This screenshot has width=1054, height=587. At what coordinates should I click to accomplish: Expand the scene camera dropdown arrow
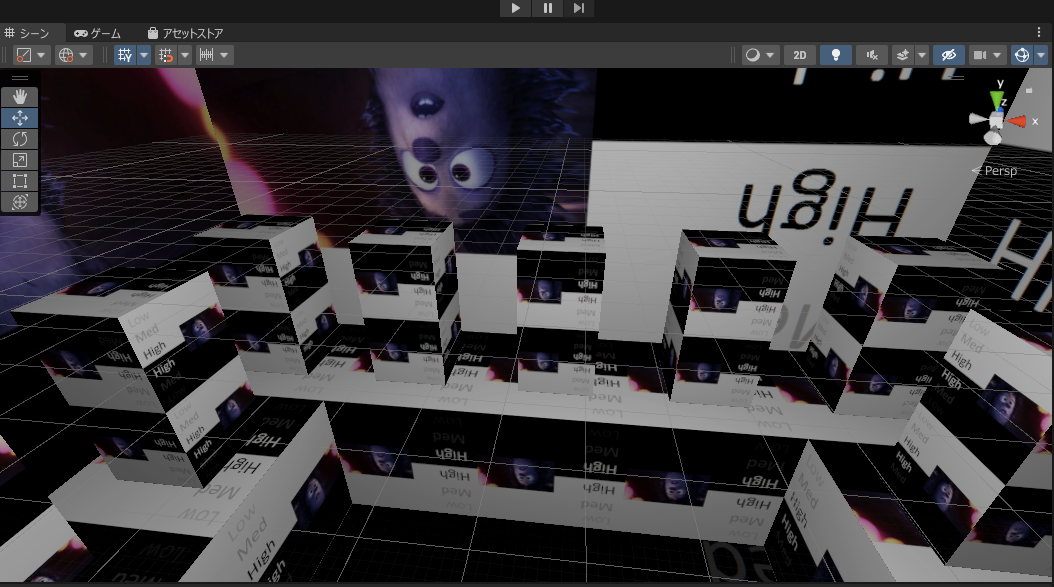click(998, 55)
